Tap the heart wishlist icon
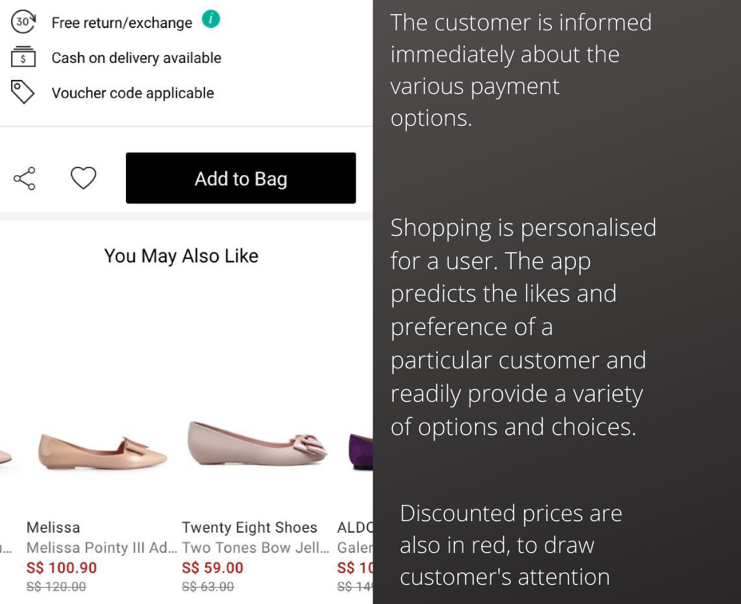 [x=83, y=178]
